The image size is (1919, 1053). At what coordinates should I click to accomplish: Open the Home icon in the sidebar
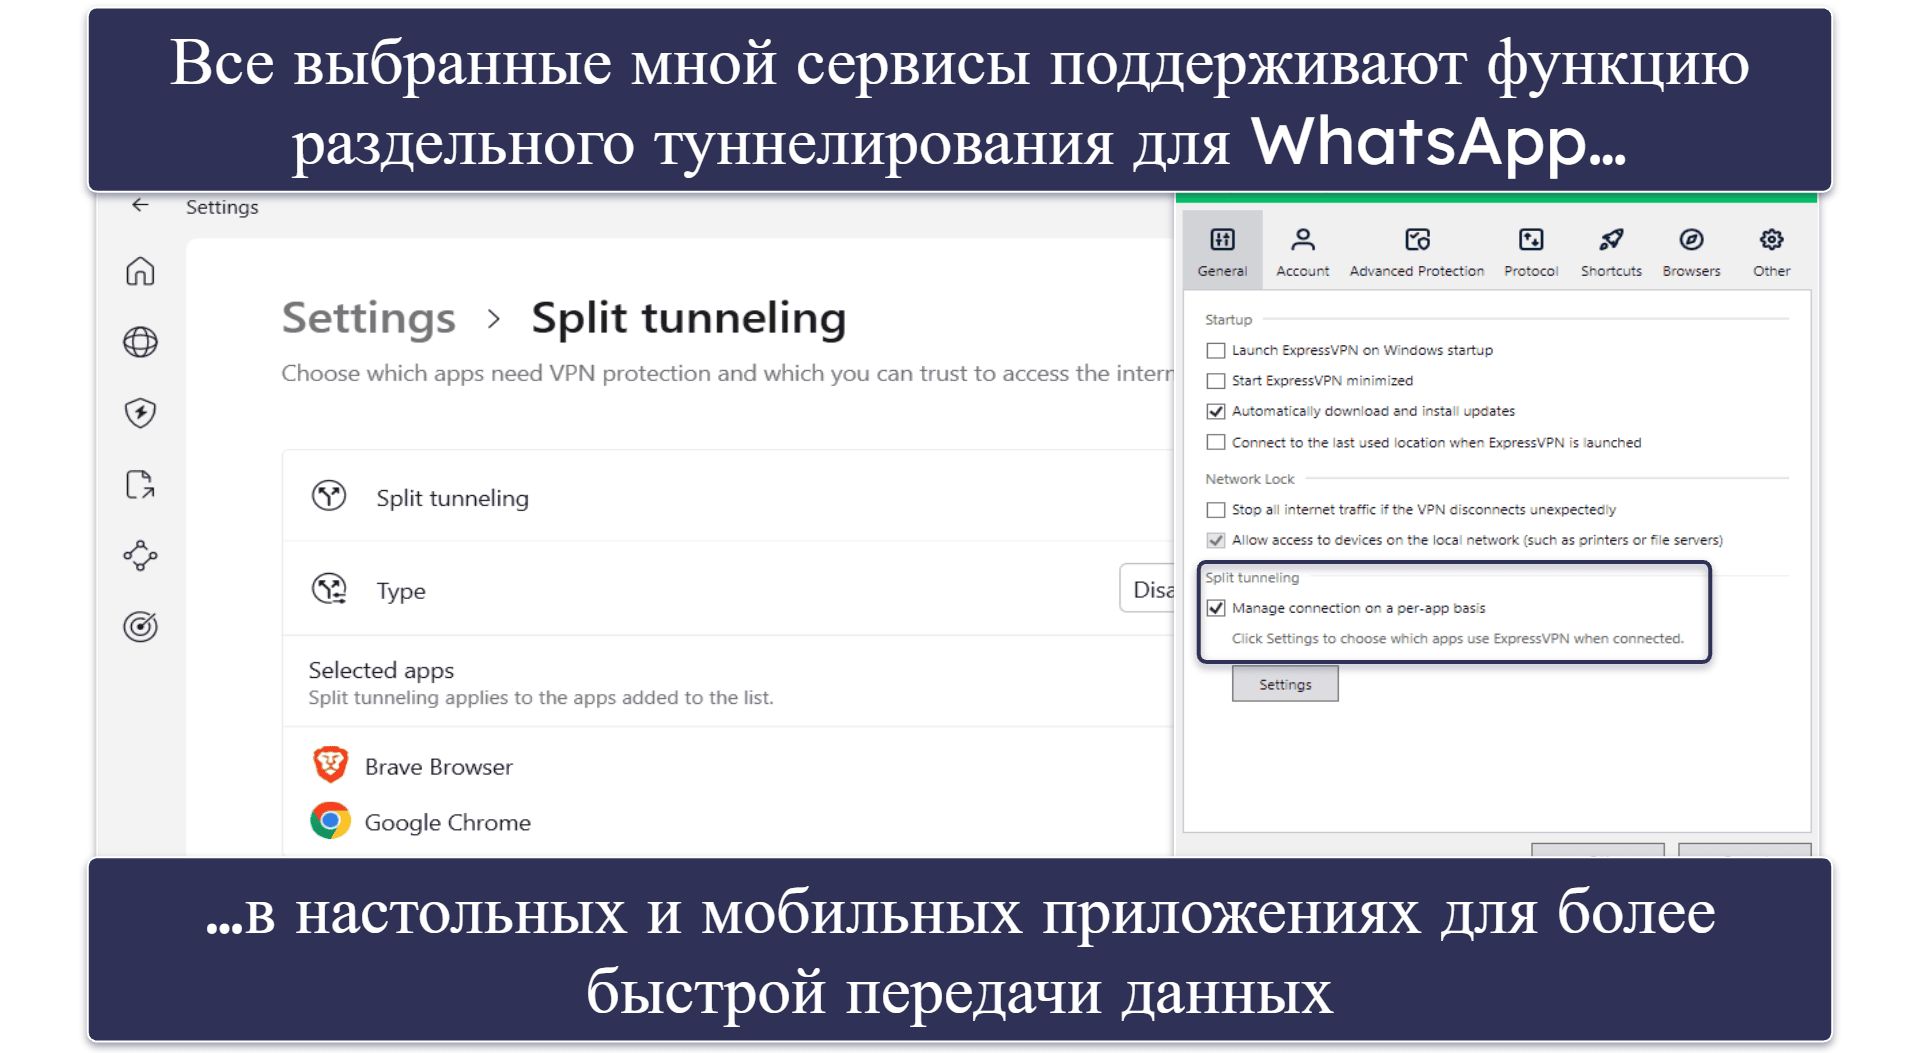pyautogui.click(x=140, y=271)
